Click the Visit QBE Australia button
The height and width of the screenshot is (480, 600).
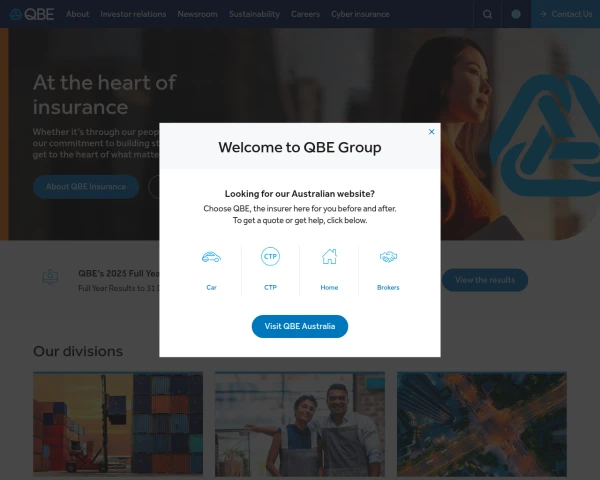click(x=300, y=326)
